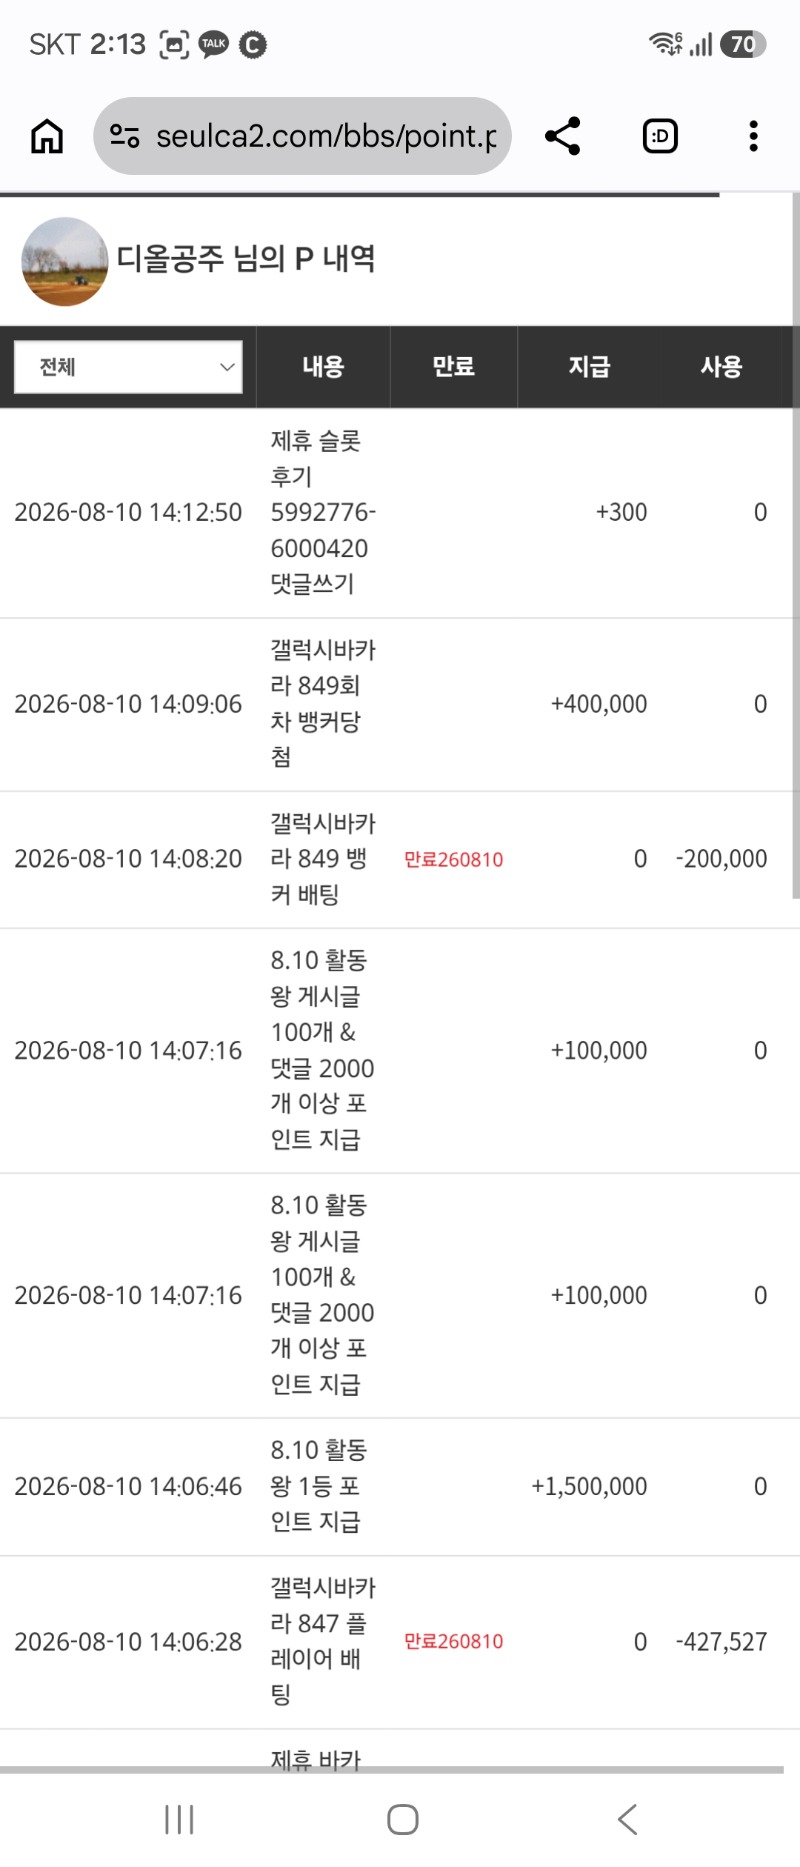Select the 내용 column header
800x1867 pixels.
coord(323,367)
